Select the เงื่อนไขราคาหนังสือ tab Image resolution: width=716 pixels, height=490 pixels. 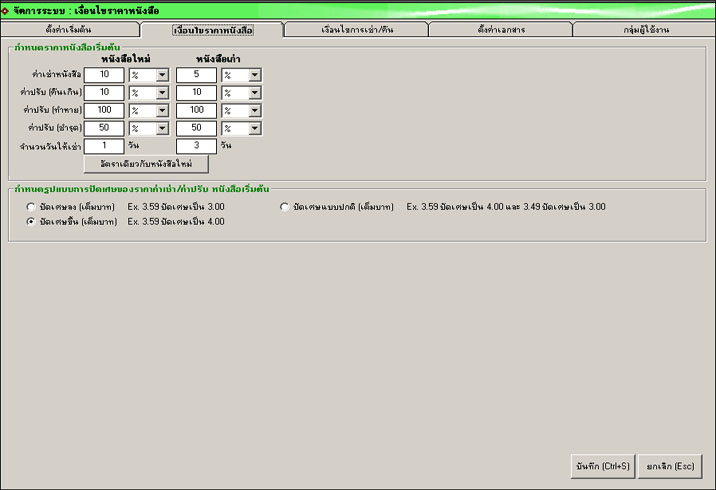pos(213,30)
